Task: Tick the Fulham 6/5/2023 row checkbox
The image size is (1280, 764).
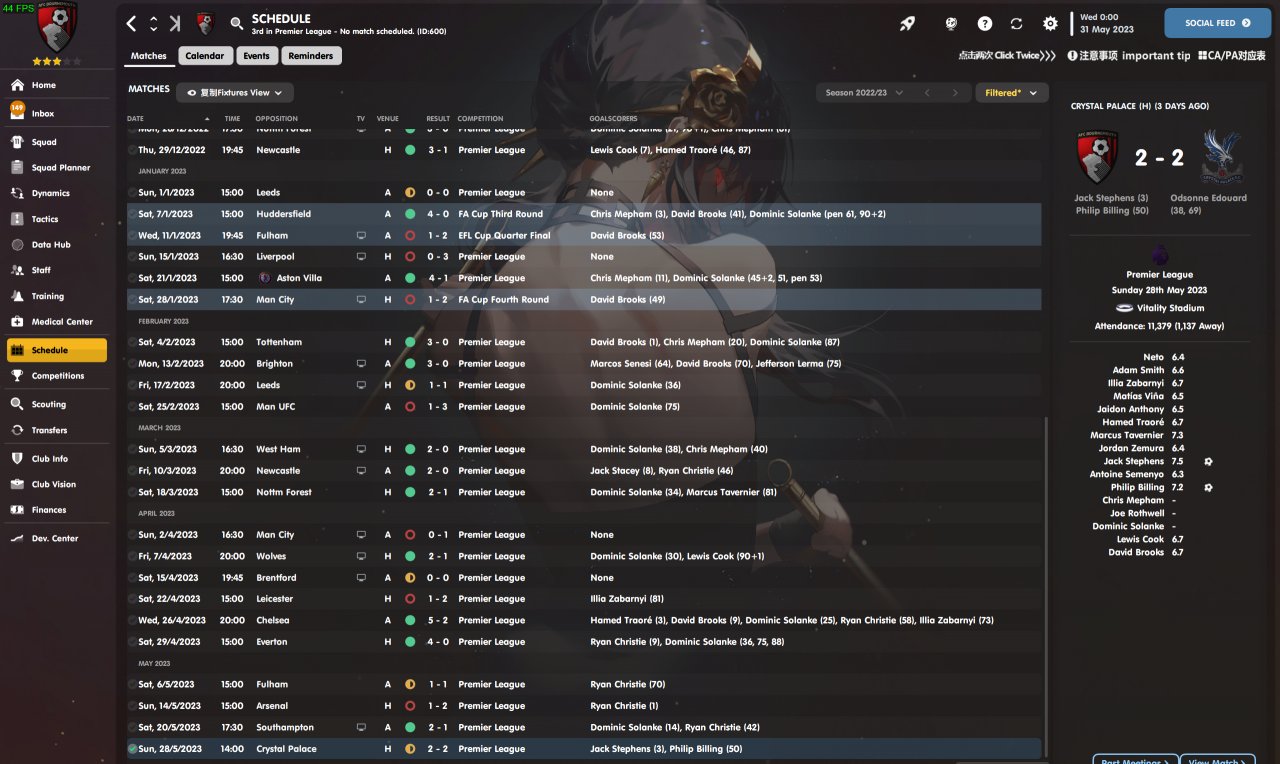Action: (x=133, y=685)
